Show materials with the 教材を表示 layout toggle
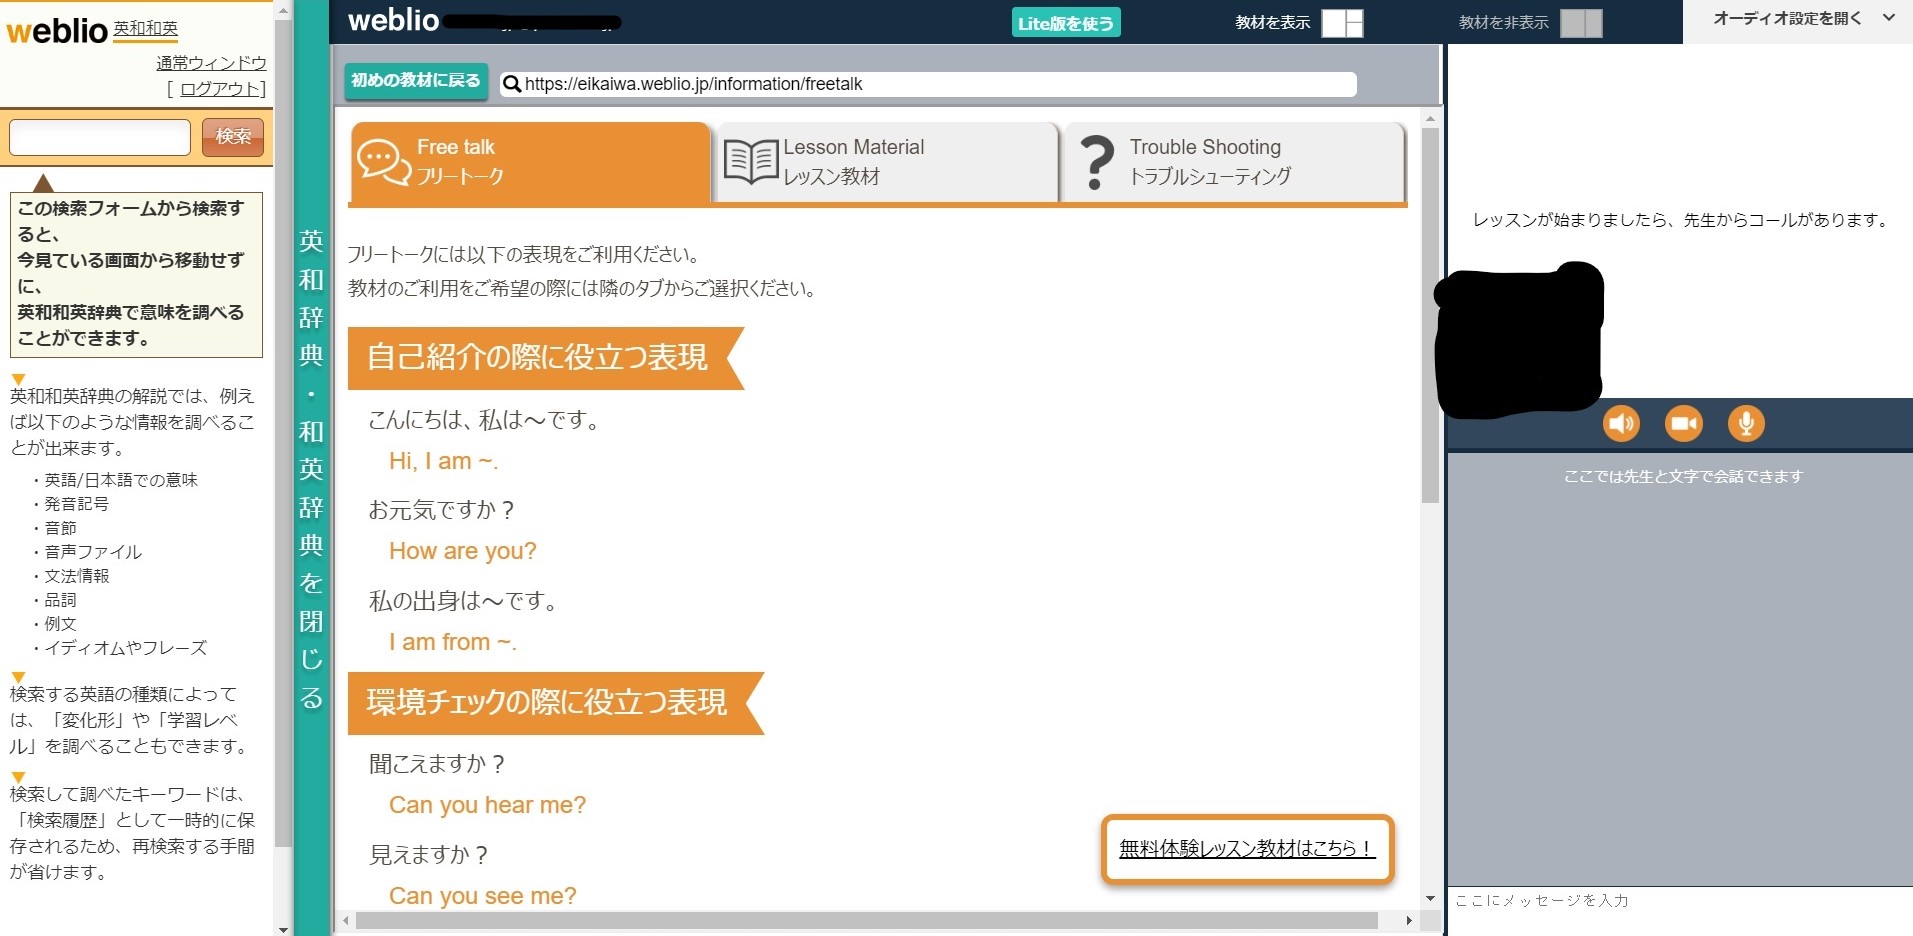 point(1342,23)
